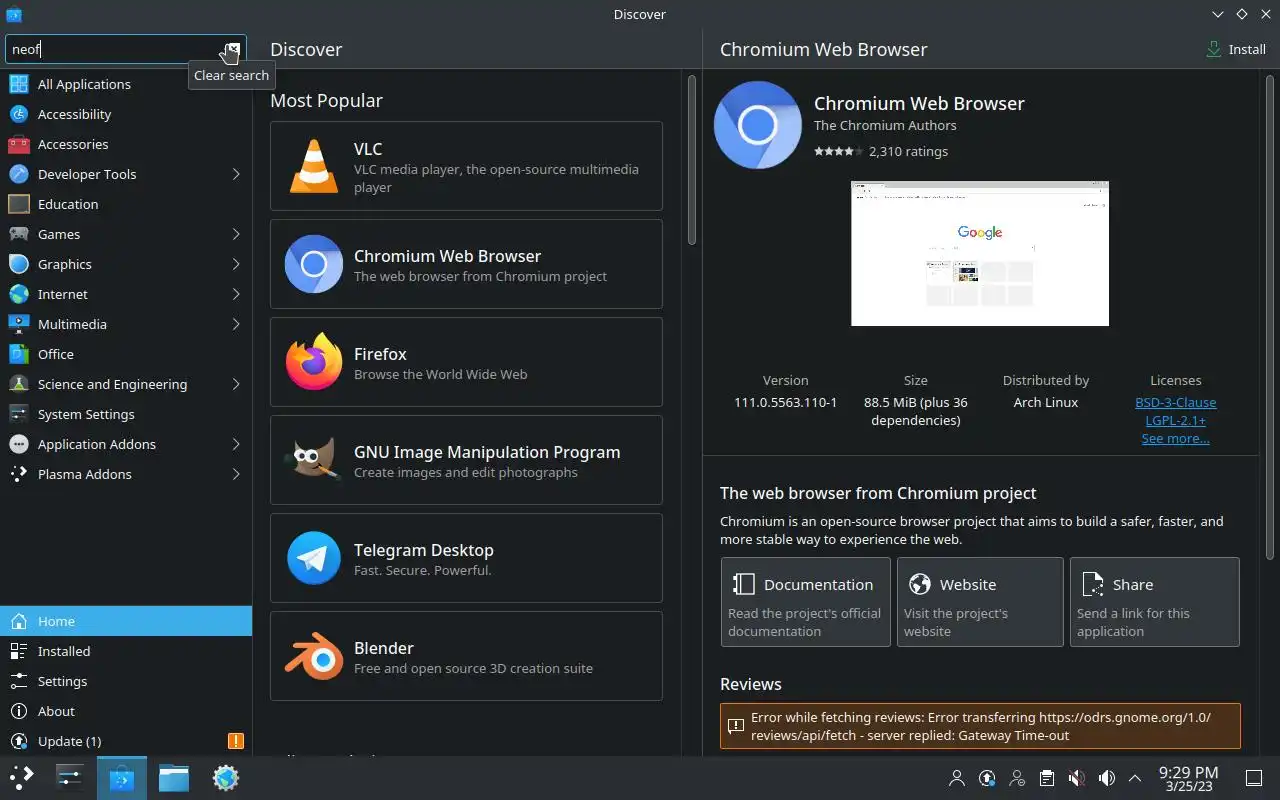Screen dimensions: 1280x800
Task: Open the Chromium screenshot thumbnail
Action: (979, 253)
